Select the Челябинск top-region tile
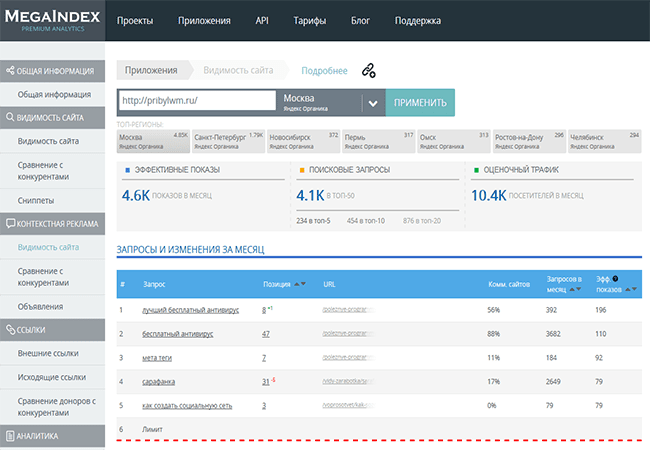 [604, 141]
